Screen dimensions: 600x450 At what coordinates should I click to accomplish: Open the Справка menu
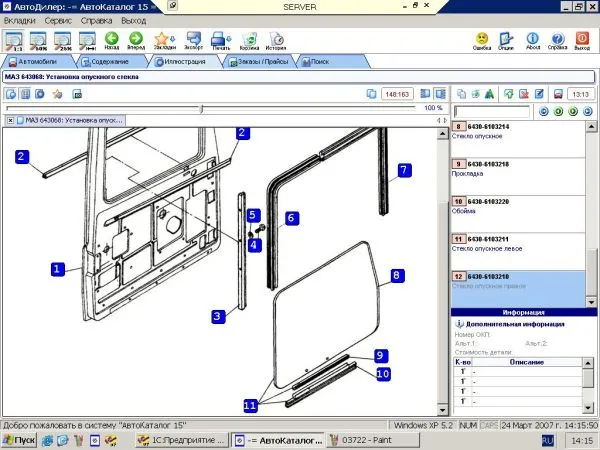click(96, 21)
